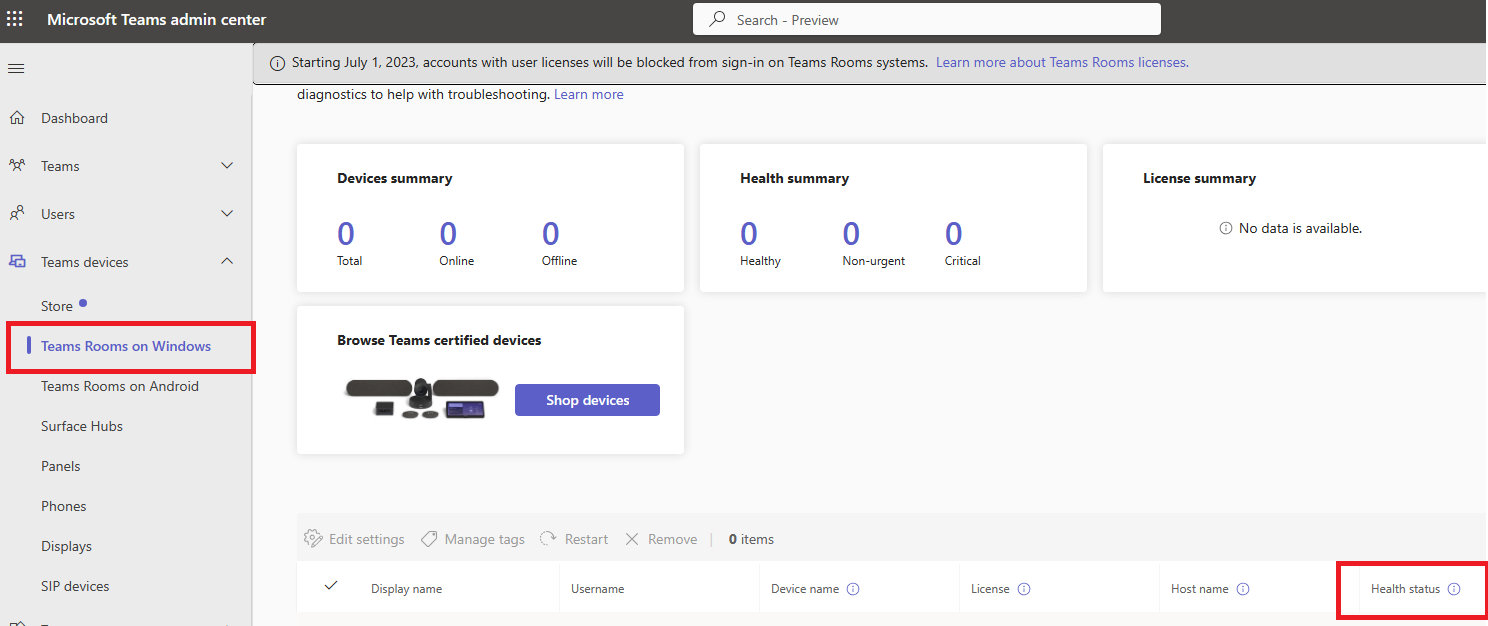
Task: Click the Critical count in Health summary
Action: coord(954,234)
